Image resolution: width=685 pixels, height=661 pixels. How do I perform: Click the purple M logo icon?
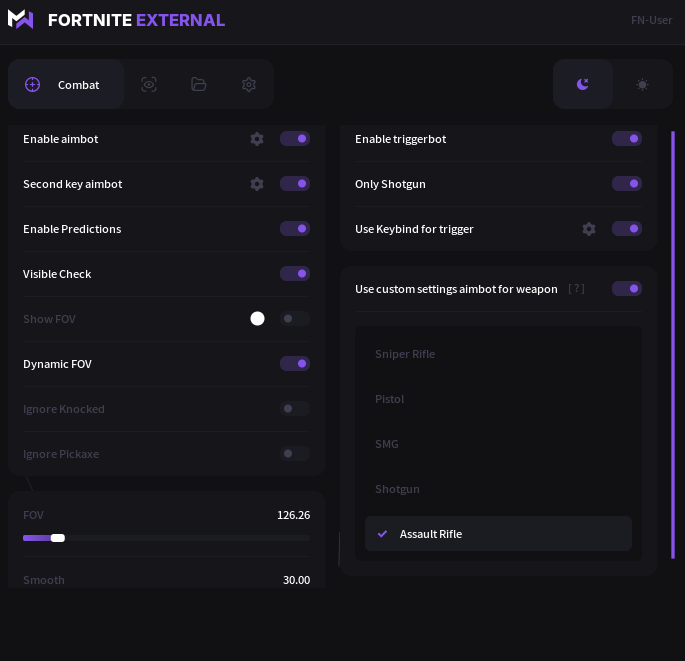[21, 19]
